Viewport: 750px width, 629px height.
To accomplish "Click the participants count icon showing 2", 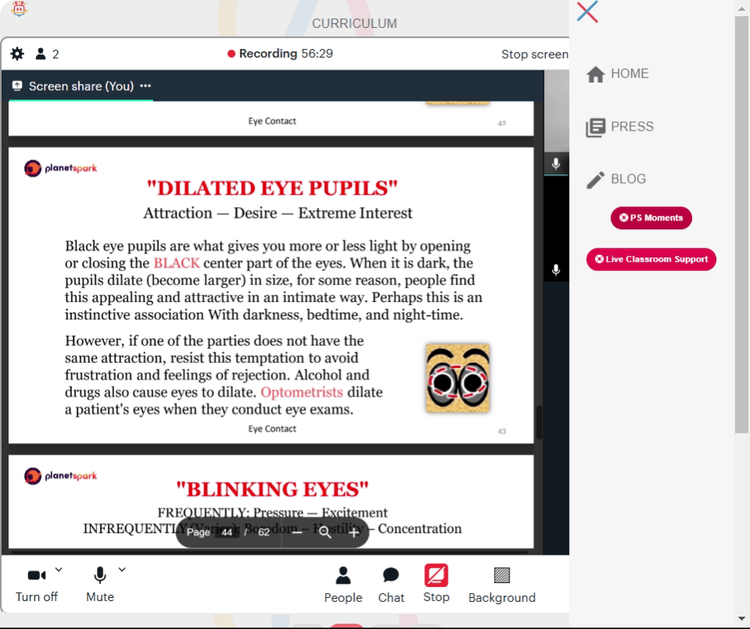I will click(x=47, y=54).
